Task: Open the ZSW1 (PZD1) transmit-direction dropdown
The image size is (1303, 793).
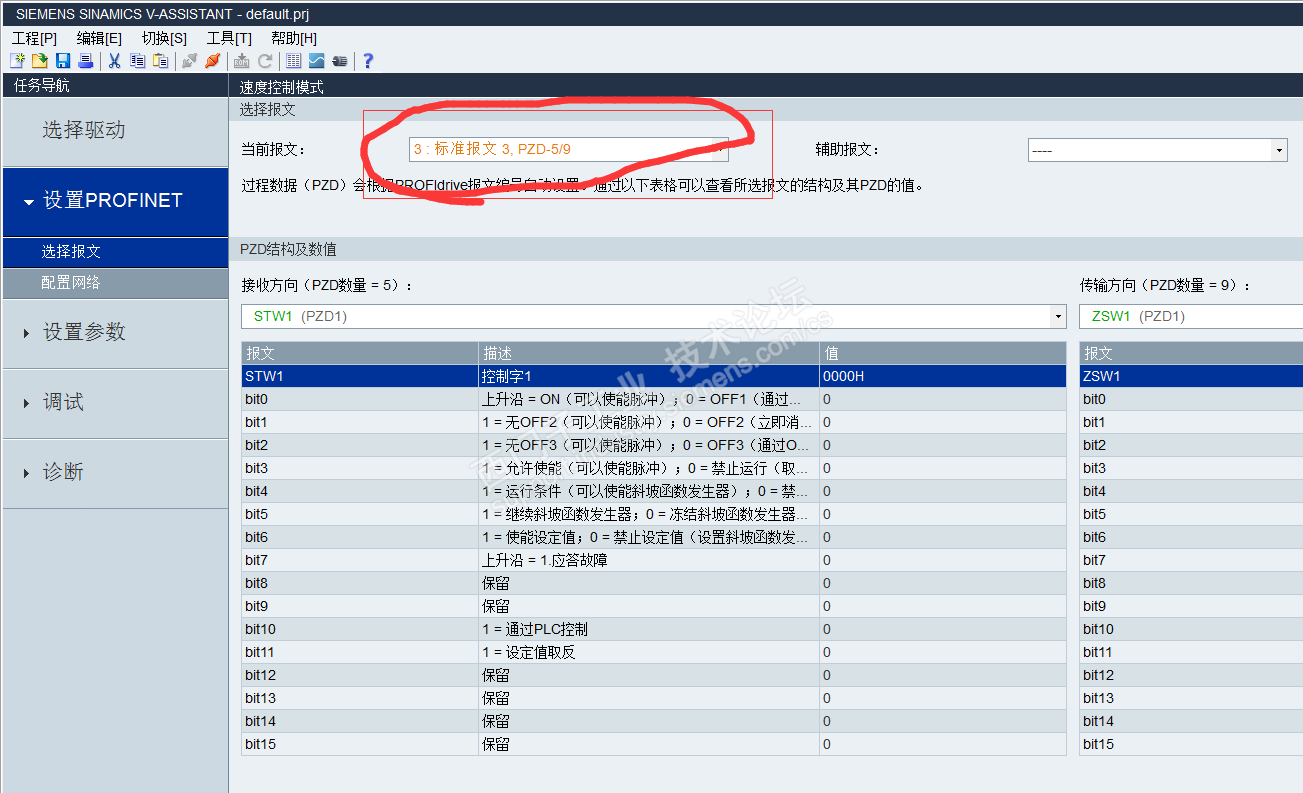Action: (1191, 317)
